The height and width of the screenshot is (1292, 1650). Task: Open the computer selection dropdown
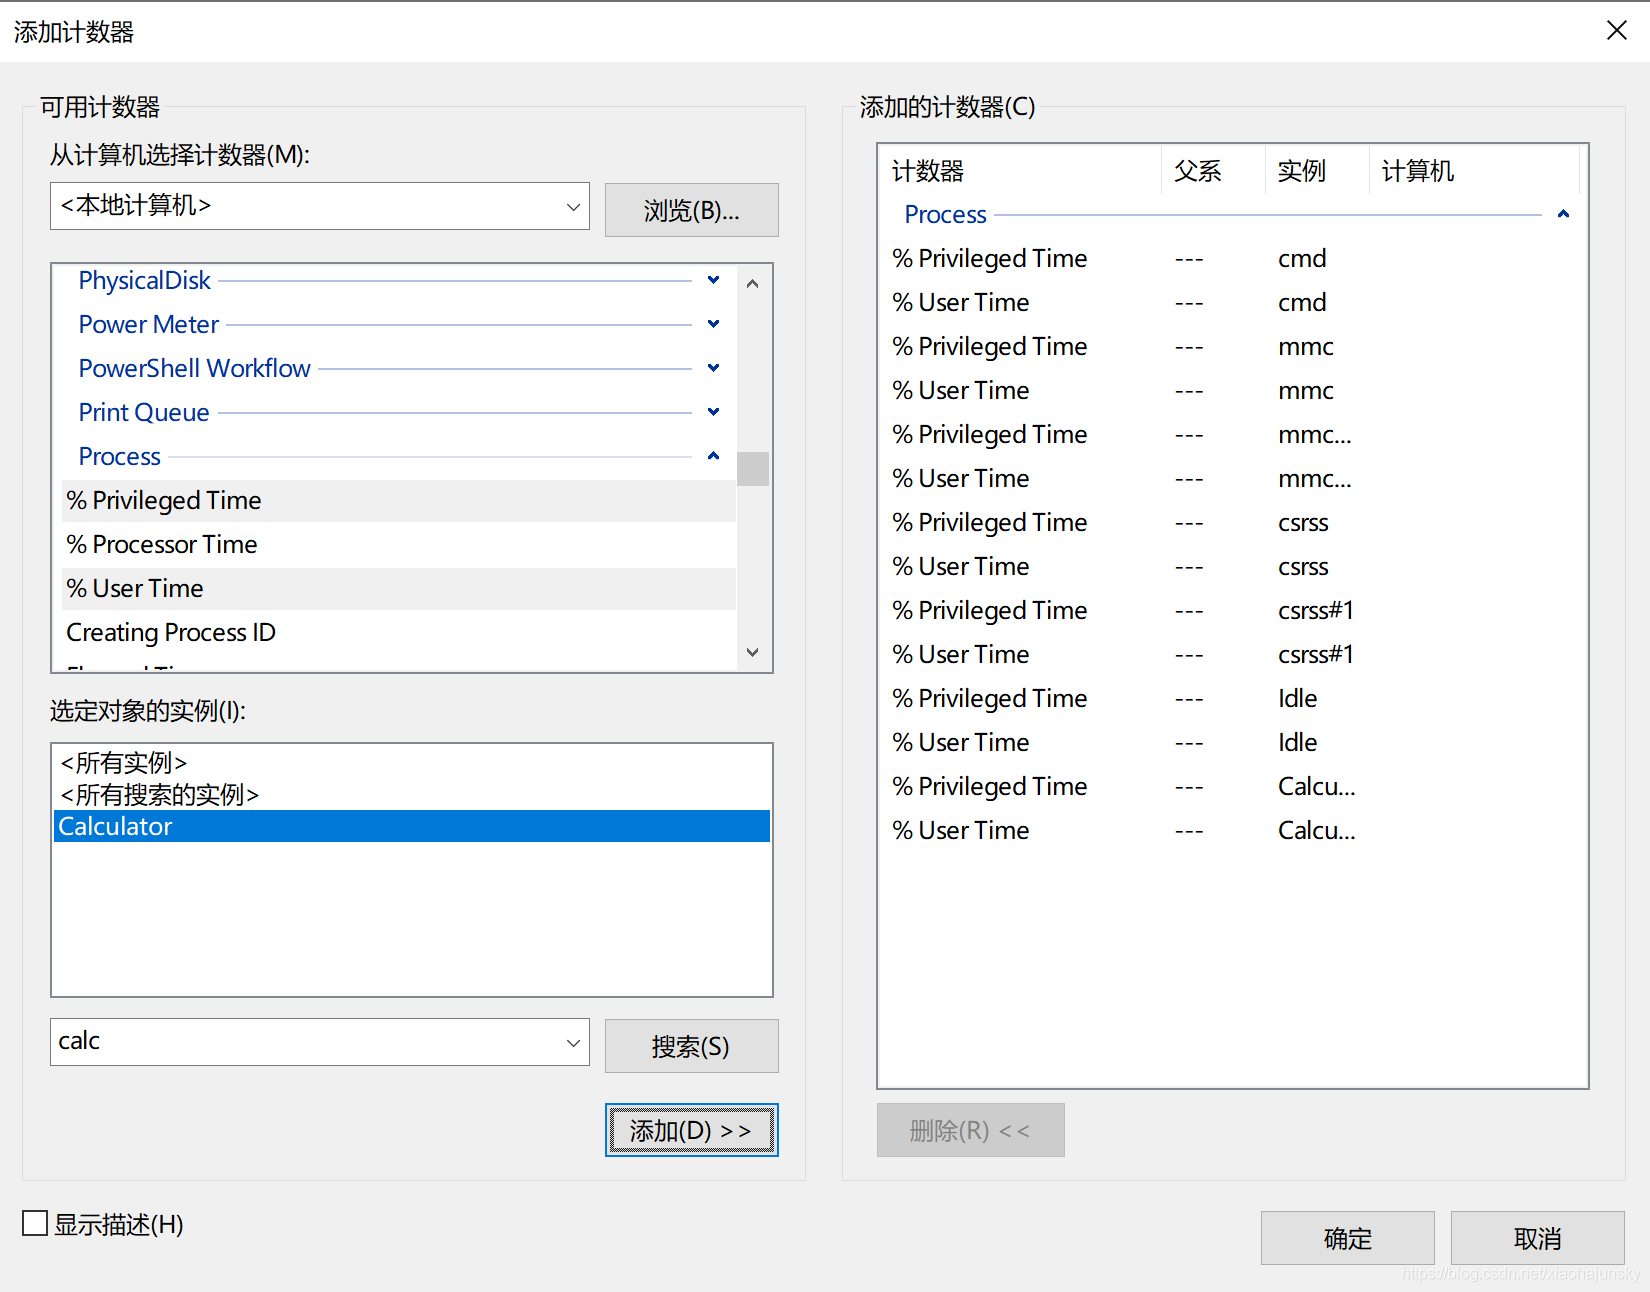573,207
